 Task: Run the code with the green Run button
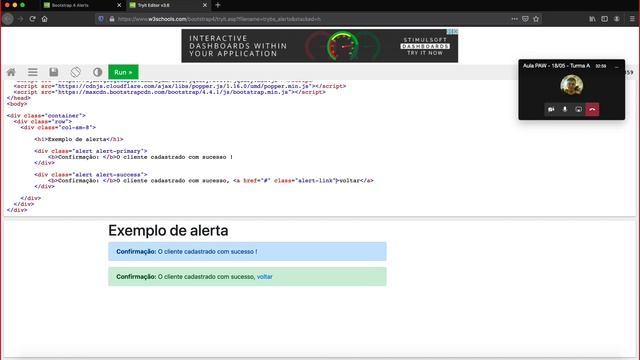pos(123,72)
